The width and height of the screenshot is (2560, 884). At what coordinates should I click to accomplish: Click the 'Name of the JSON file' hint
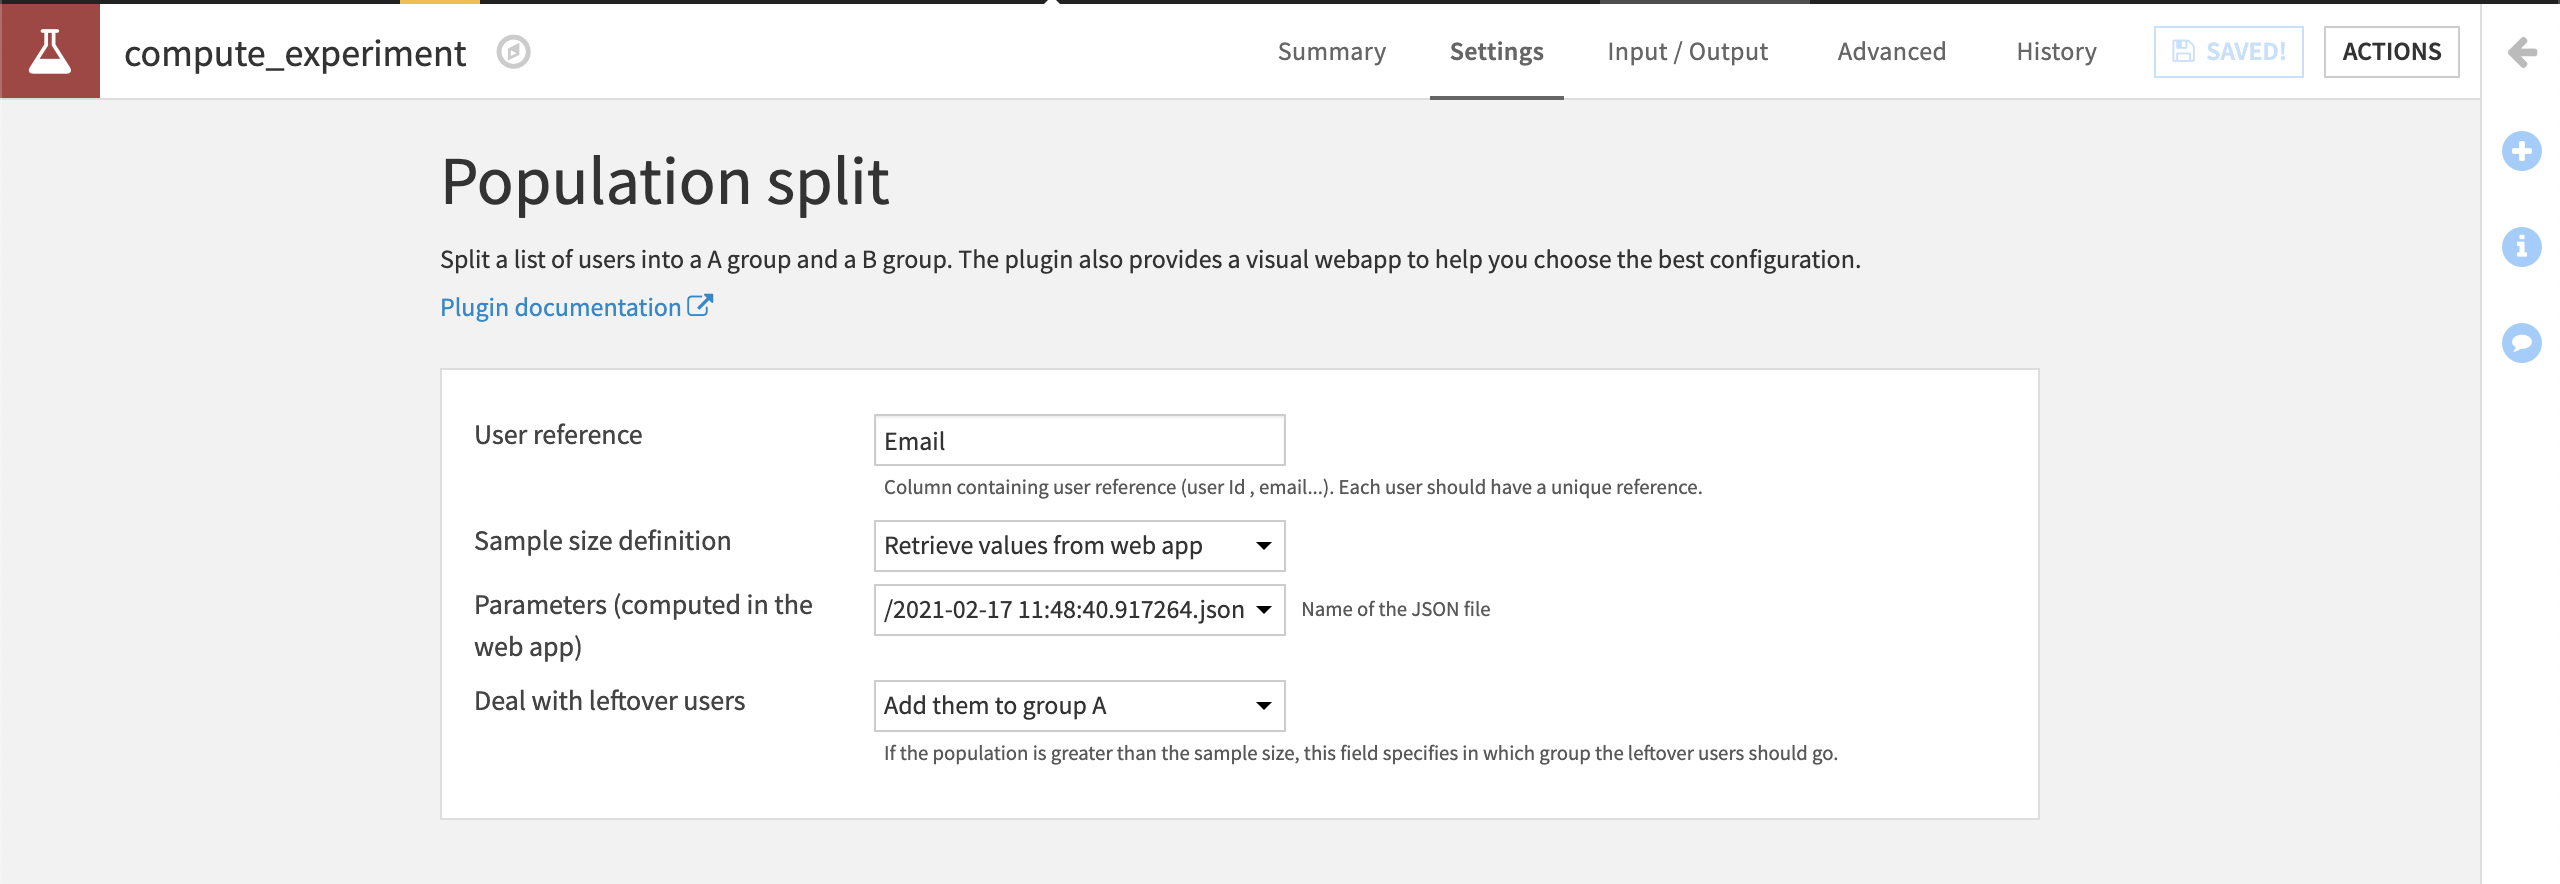(1396, 609)
